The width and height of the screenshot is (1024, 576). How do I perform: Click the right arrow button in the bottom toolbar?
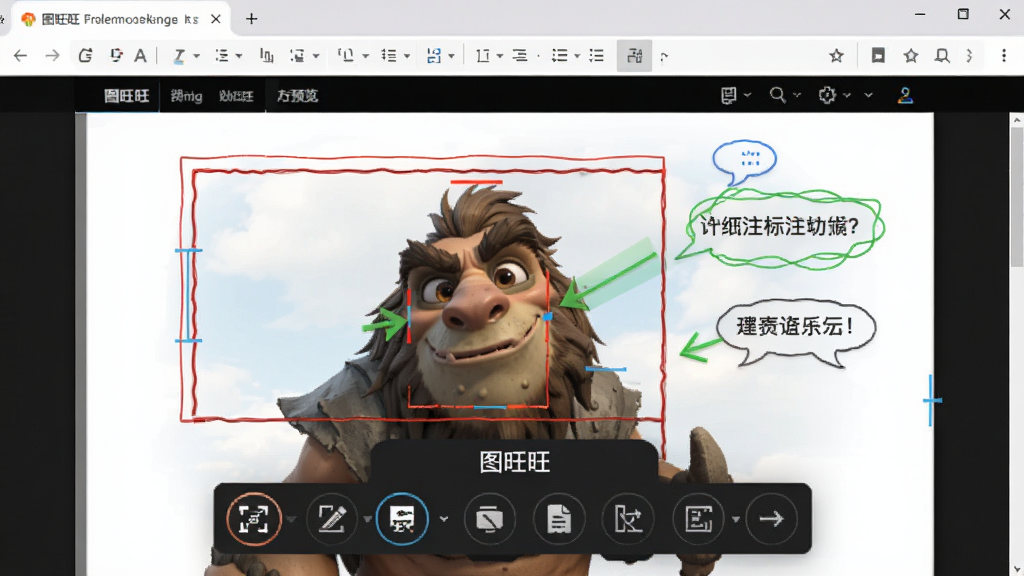[x=771, y=519]
